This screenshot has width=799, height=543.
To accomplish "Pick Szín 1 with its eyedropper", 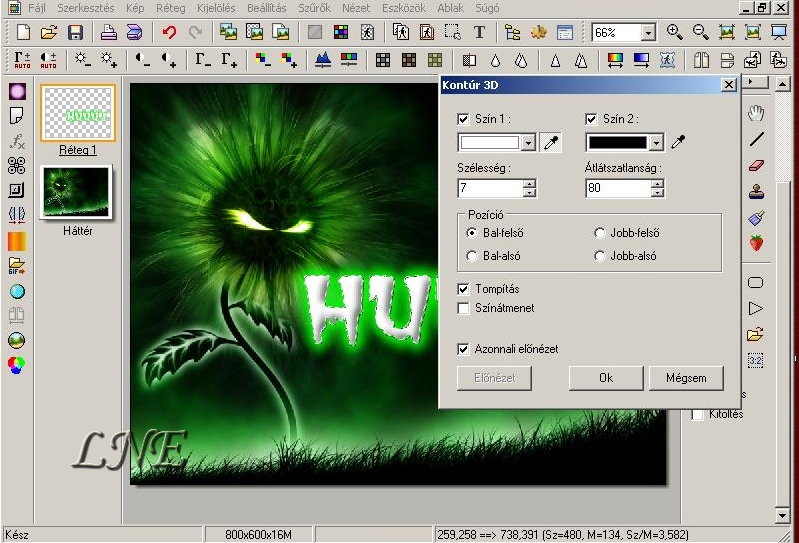I will [550, 143].
